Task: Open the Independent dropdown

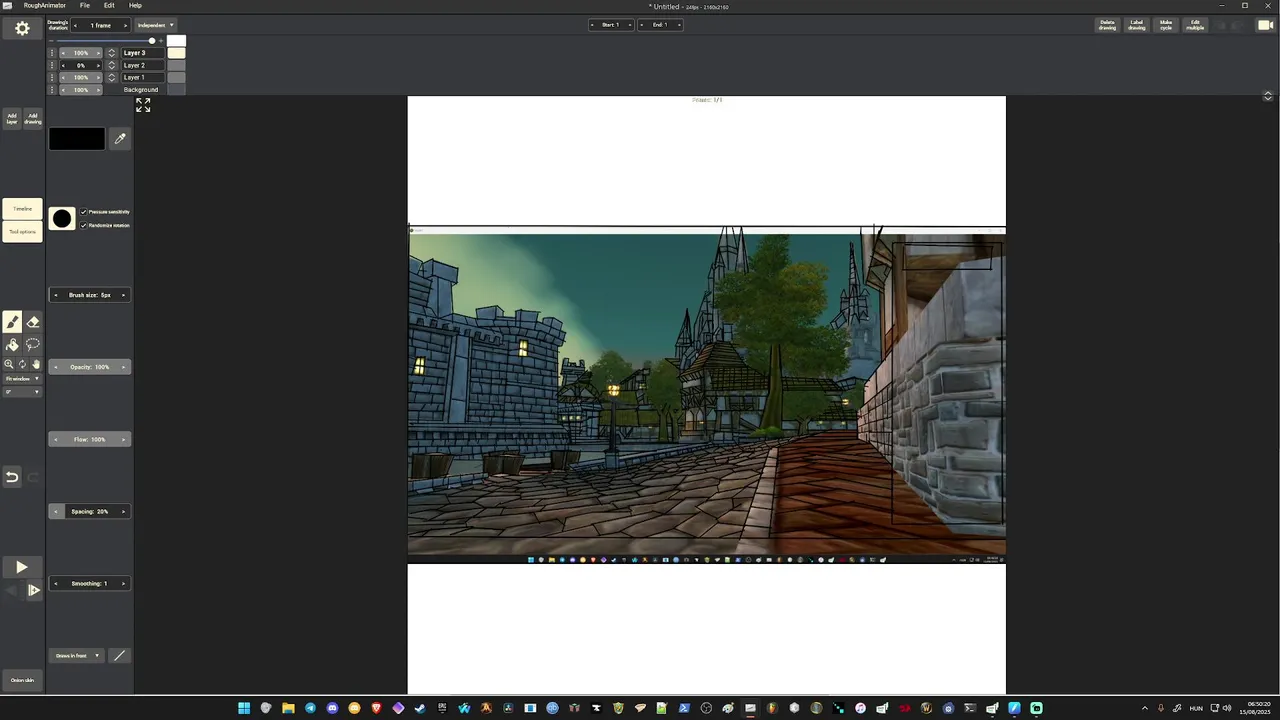Action: point(155,25)
